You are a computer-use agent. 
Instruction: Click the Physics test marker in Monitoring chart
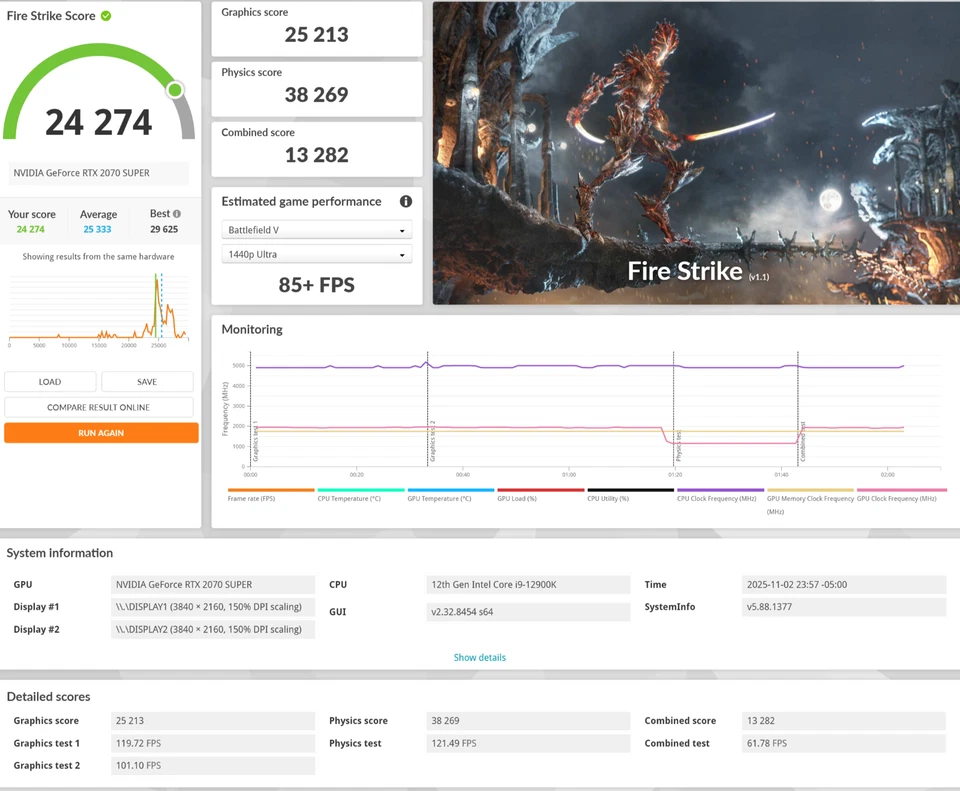click(674, 410)
